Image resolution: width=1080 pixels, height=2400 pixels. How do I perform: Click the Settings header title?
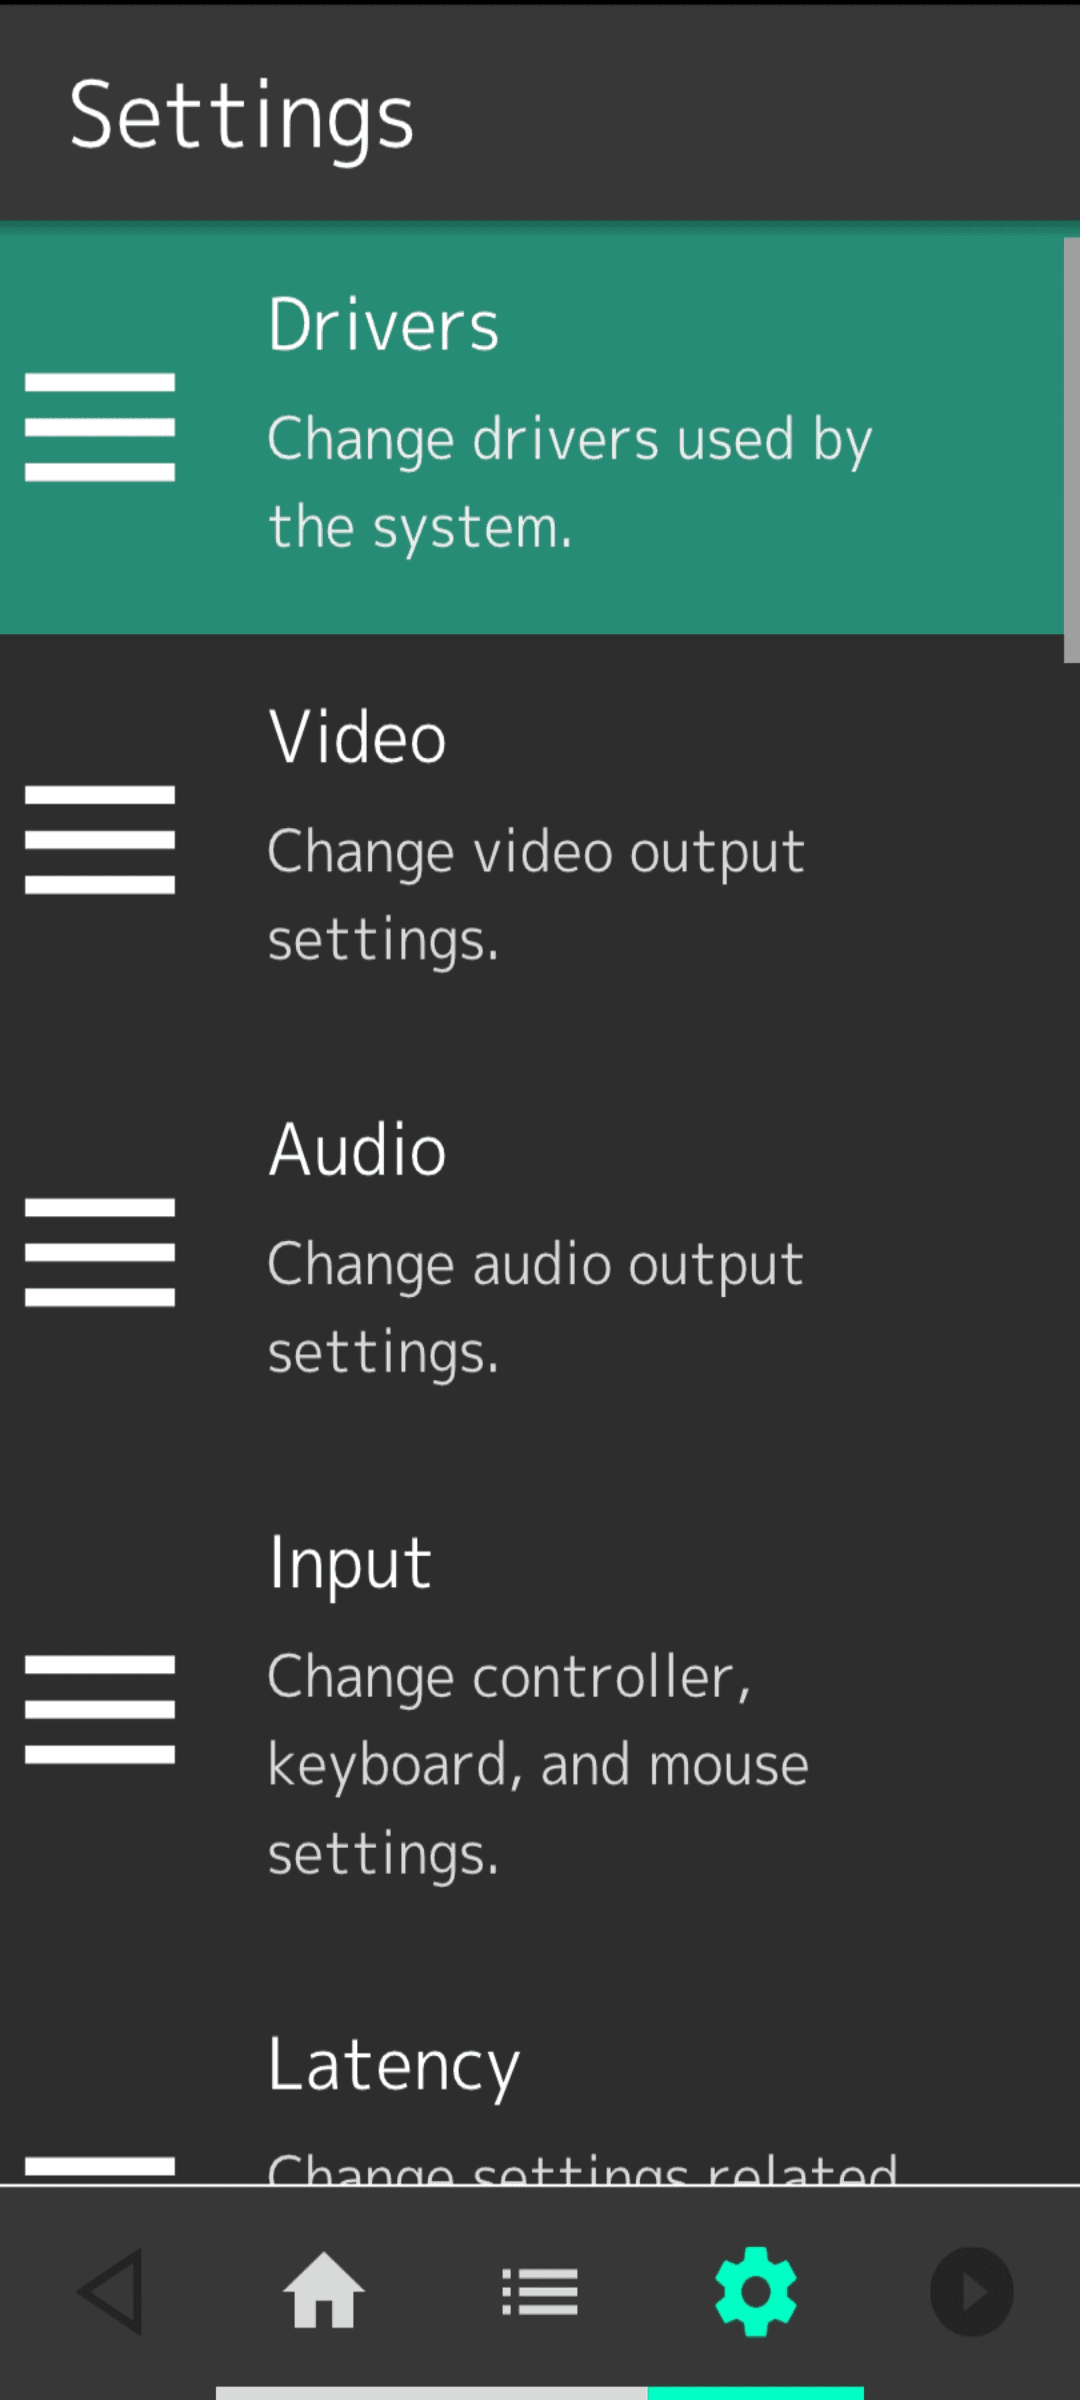point(241,116)
